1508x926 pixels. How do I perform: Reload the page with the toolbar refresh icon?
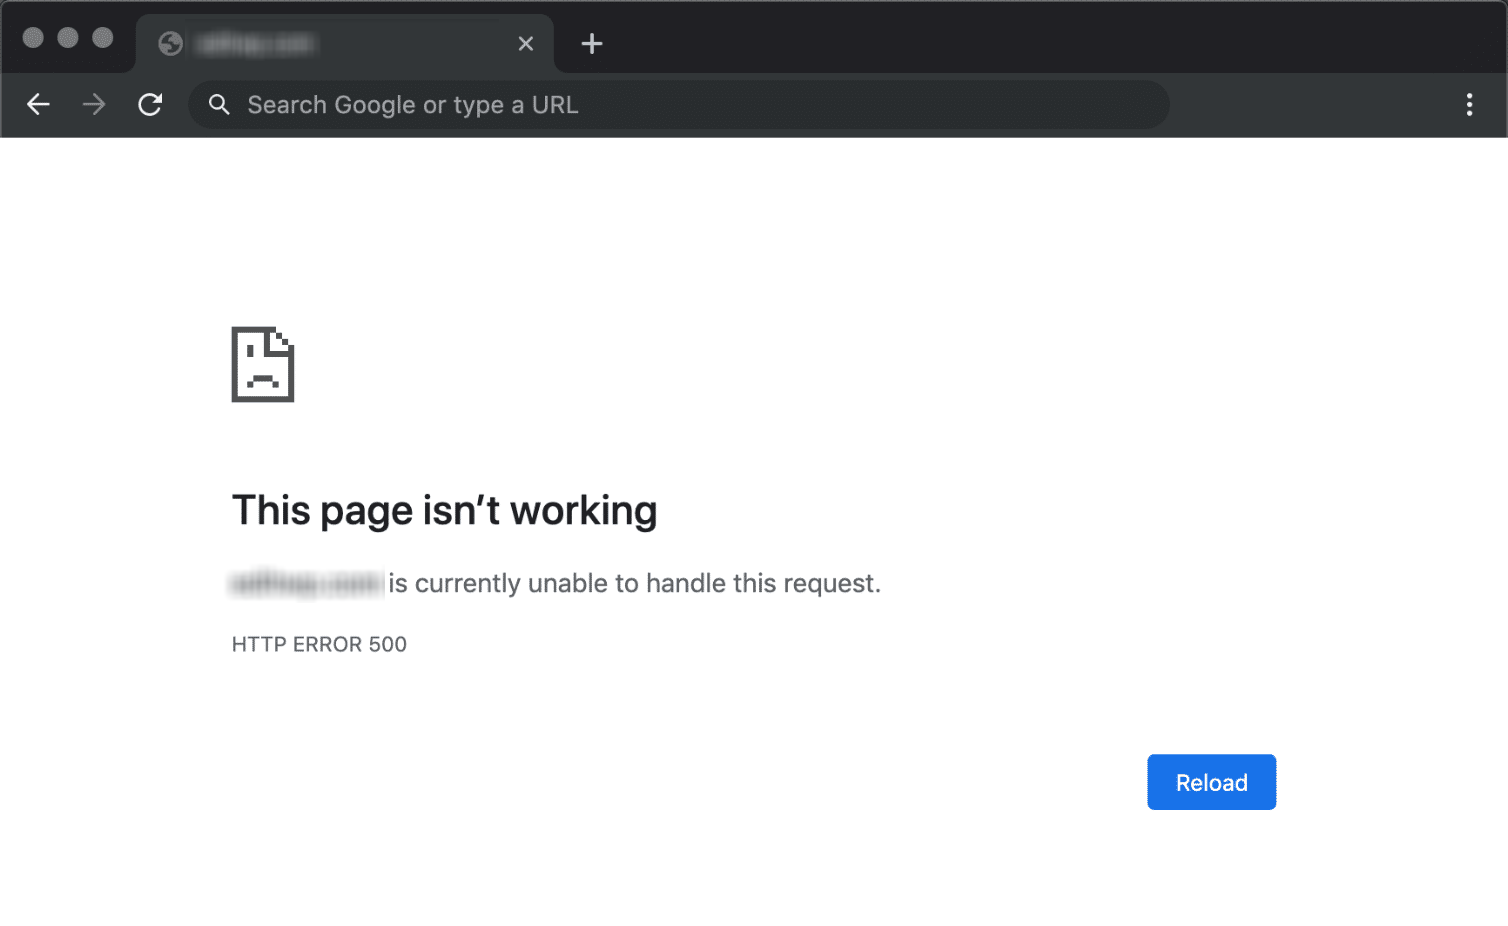tap(150, 104)
